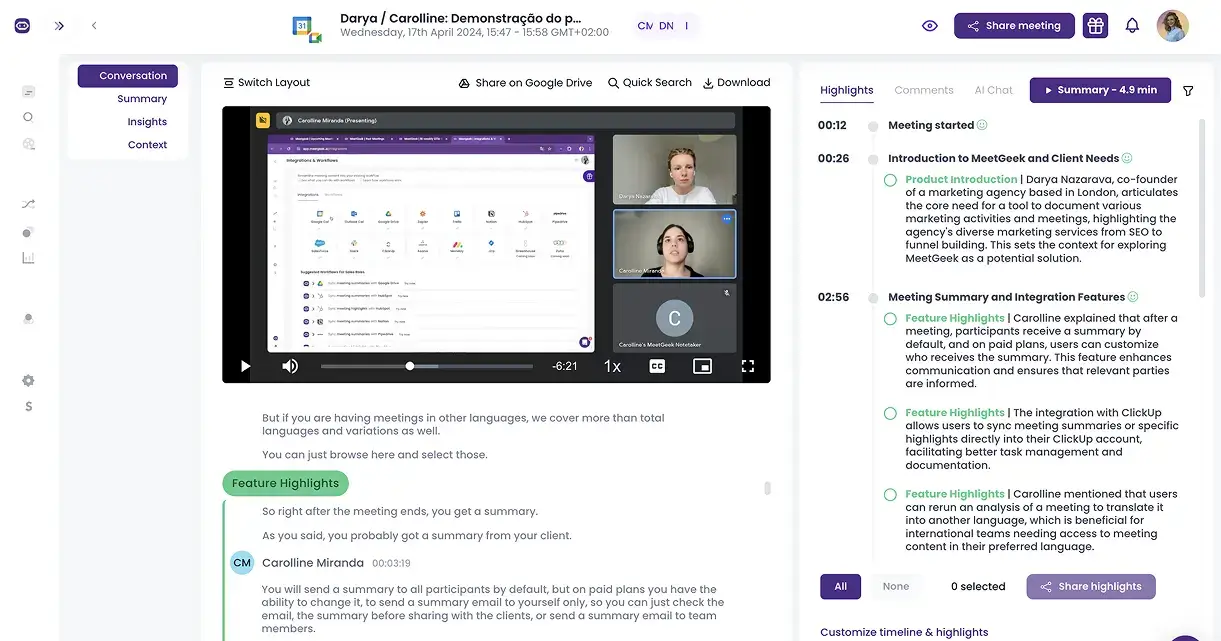The height and width of the screenshot is (641, 1221).
Task: Click the Share meeting button
Action: (1014, 25)
